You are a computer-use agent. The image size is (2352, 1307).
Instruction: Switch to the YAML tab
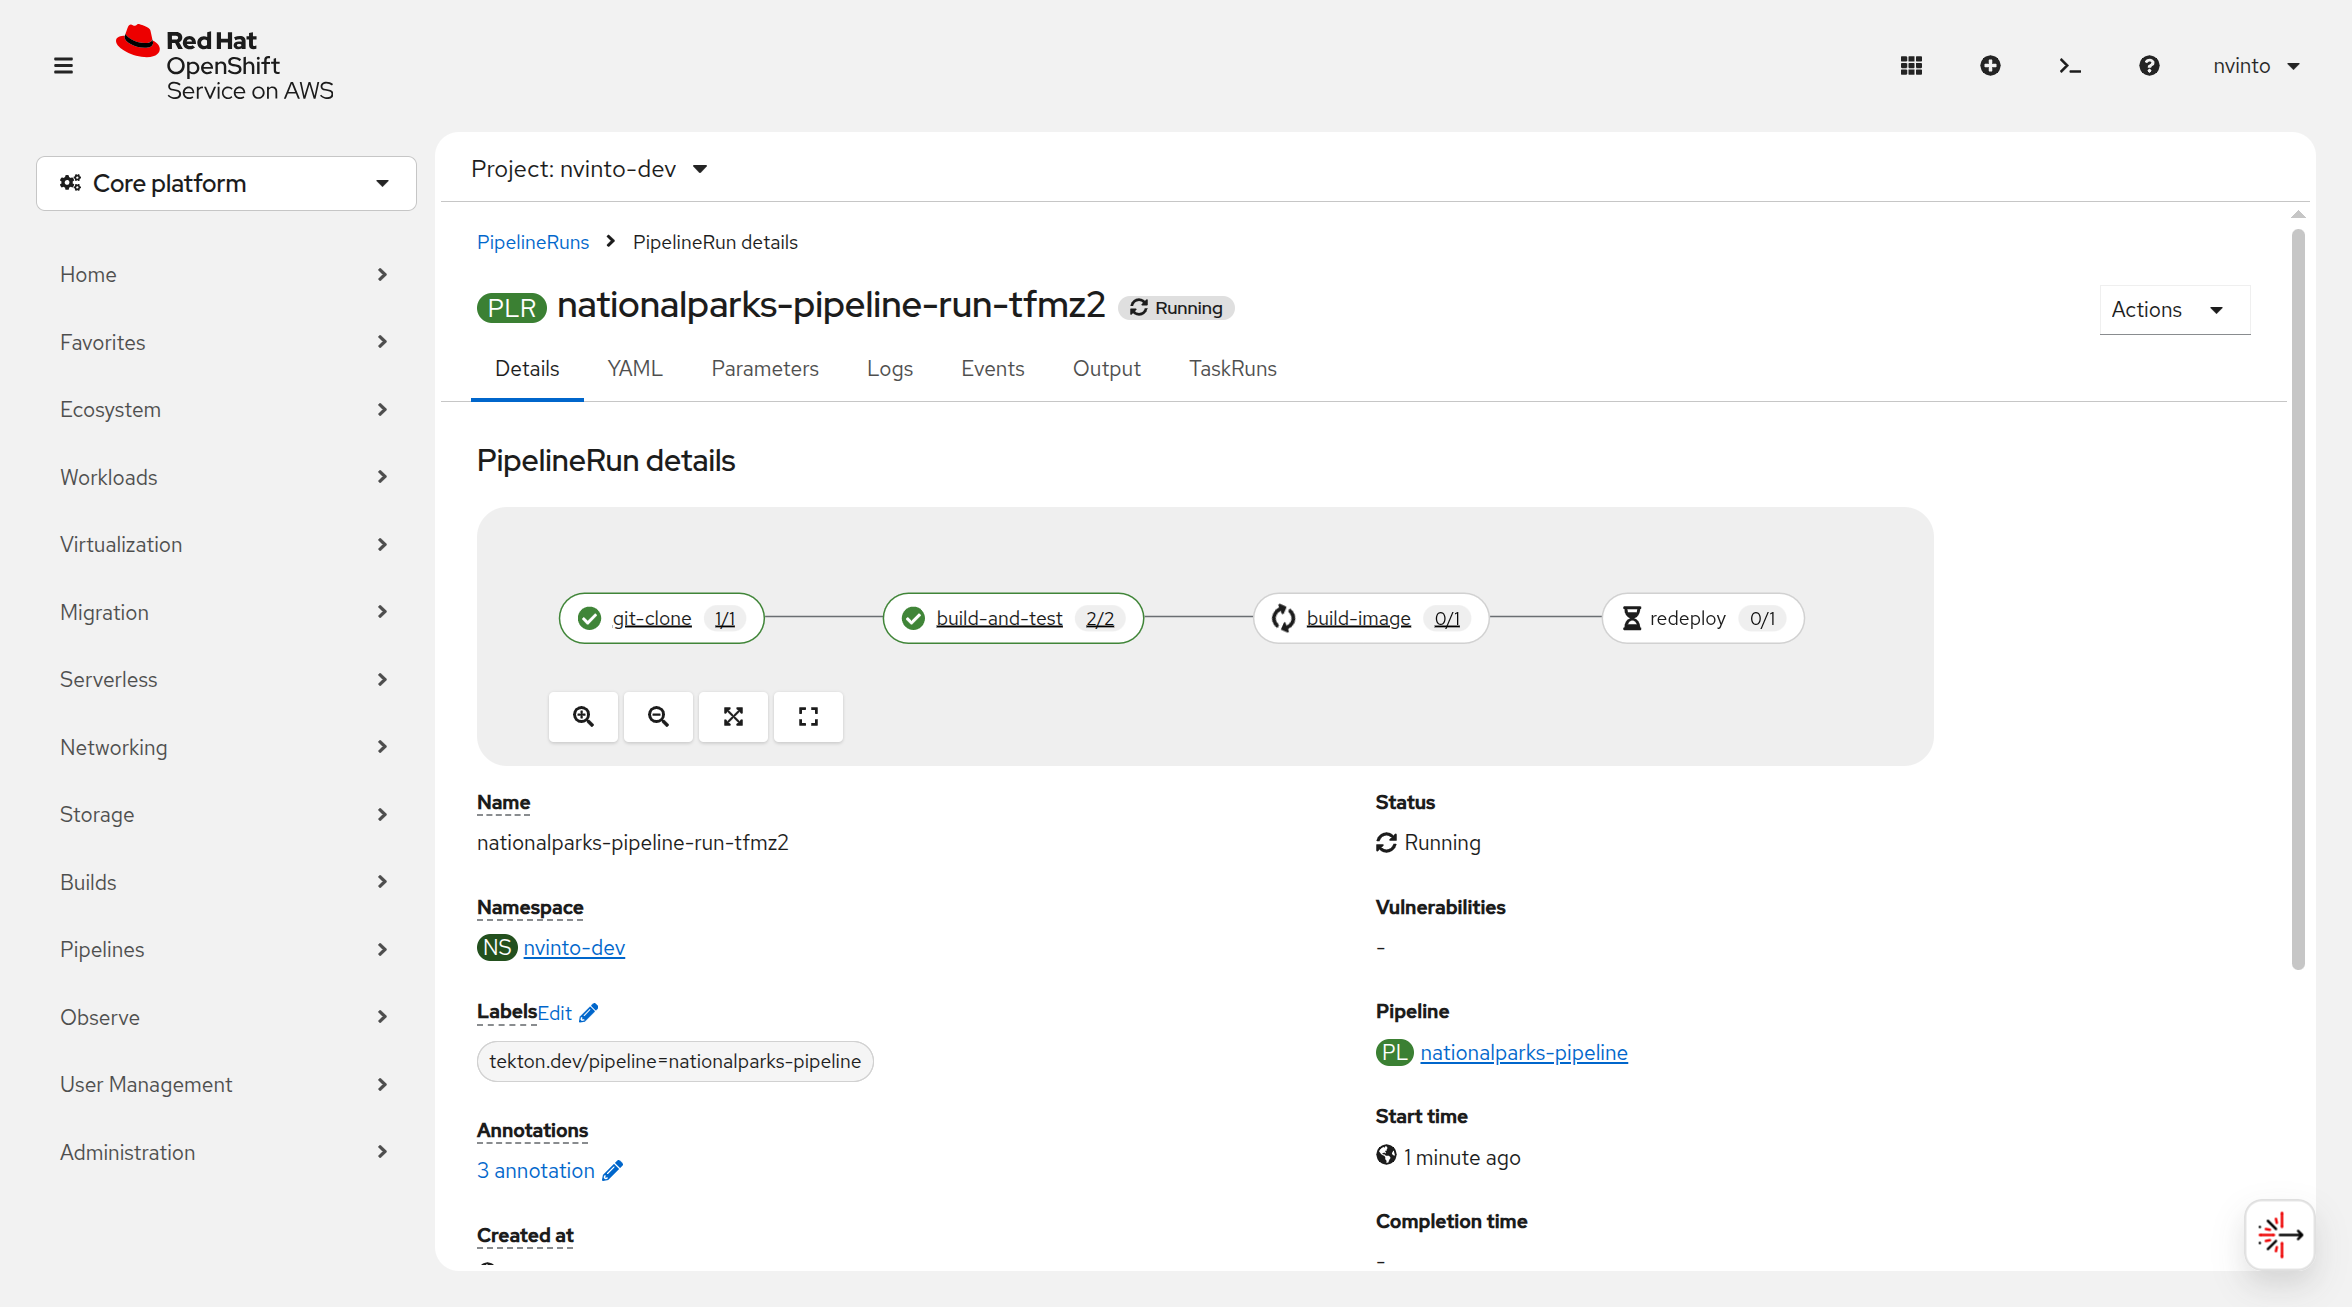tap(635, 369)
